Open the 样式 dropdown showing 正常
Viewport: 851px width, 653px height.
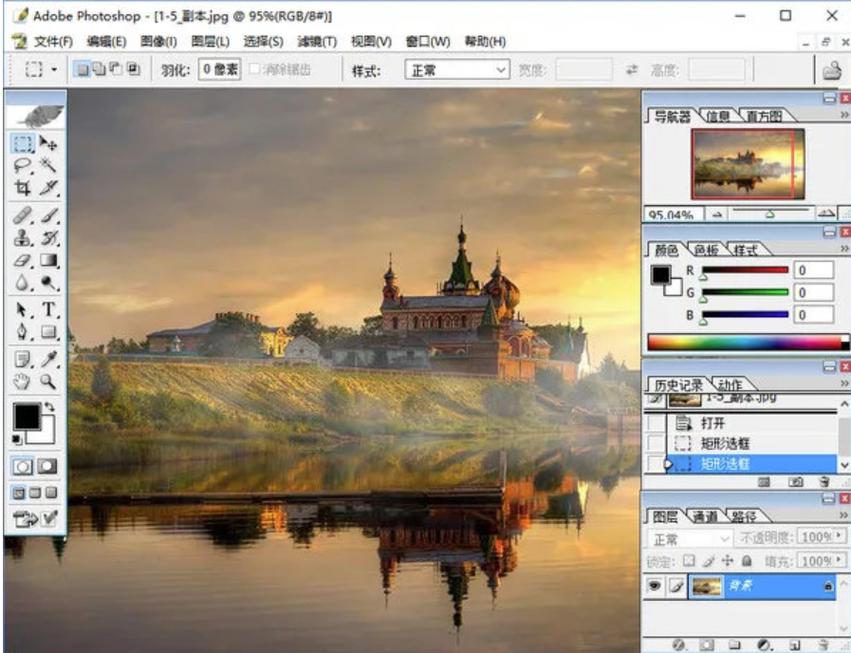(457, 70)
